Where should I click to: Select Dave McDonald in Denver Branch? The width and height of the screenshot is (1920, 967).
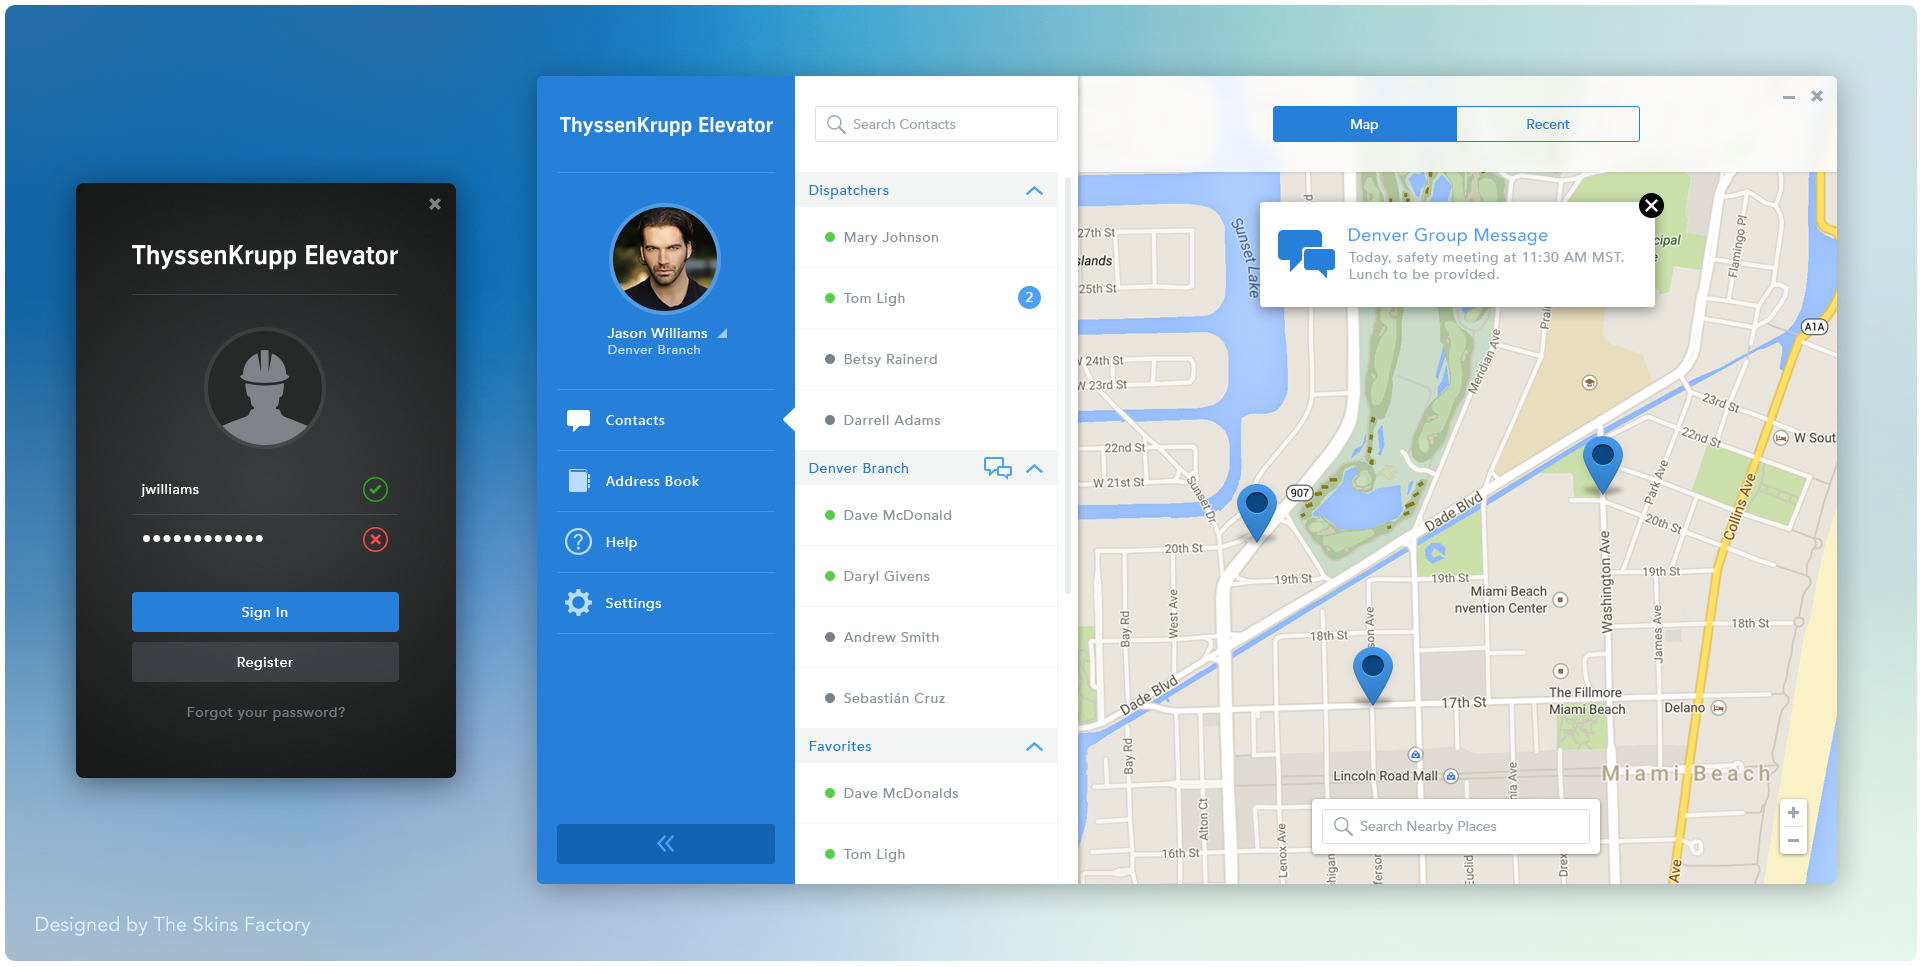tap(926, 515)
